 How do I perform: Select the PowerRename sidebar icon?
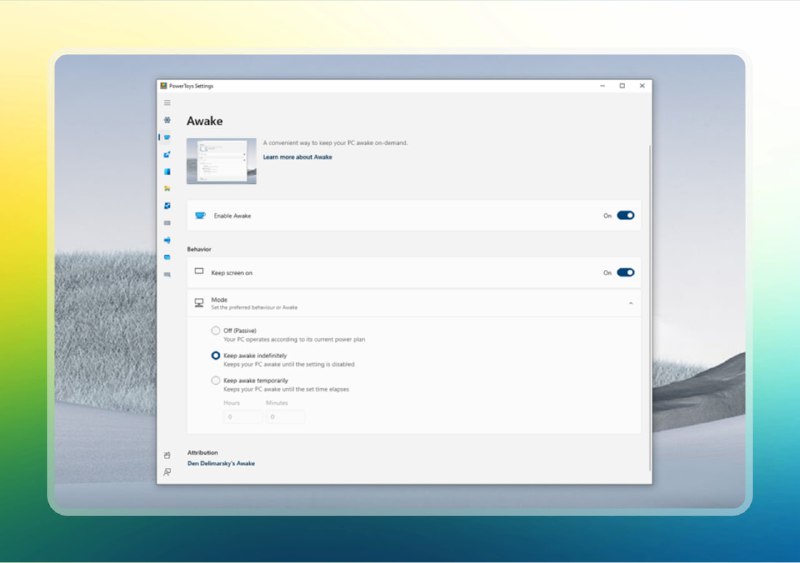167,240
